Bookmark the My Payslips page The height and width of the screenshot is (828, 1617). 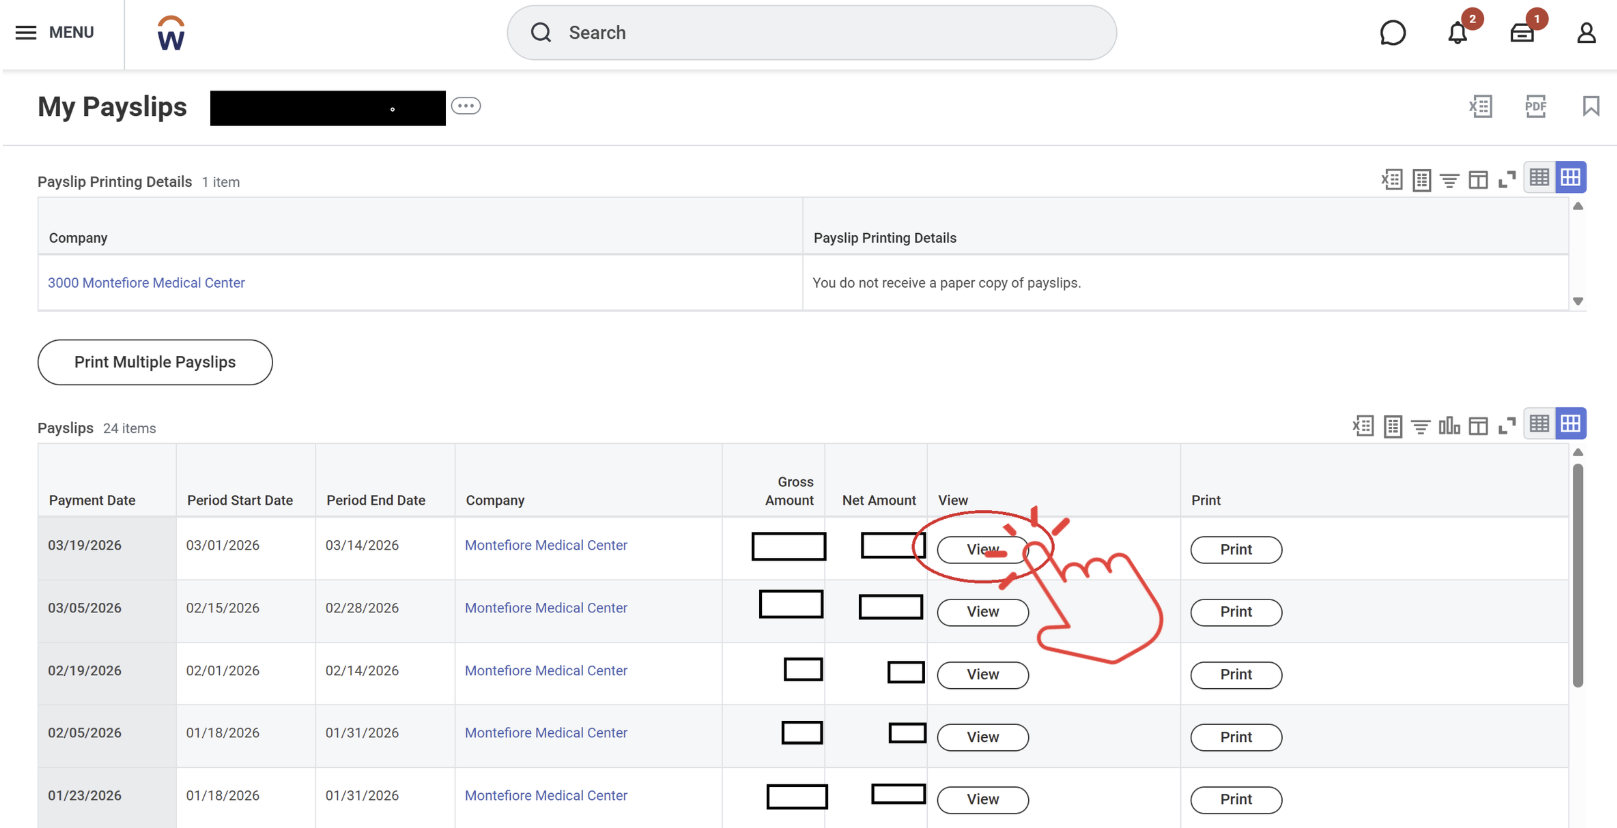point(1591,106)
